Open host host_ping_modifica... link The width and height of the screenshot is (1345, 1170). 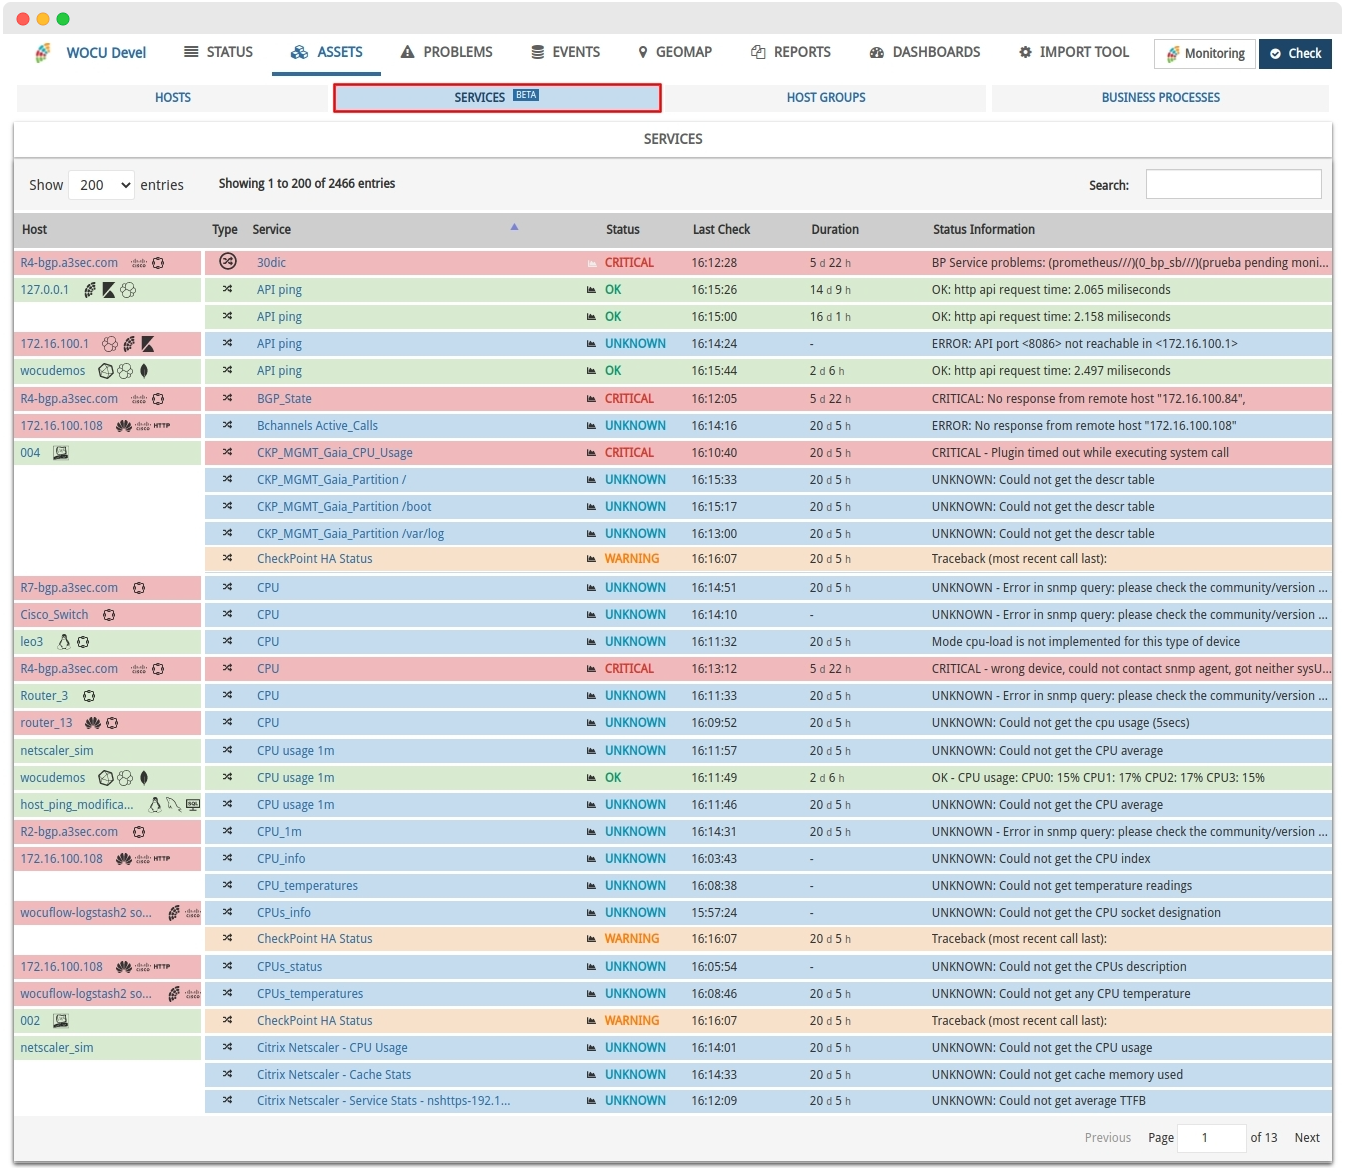77,805
